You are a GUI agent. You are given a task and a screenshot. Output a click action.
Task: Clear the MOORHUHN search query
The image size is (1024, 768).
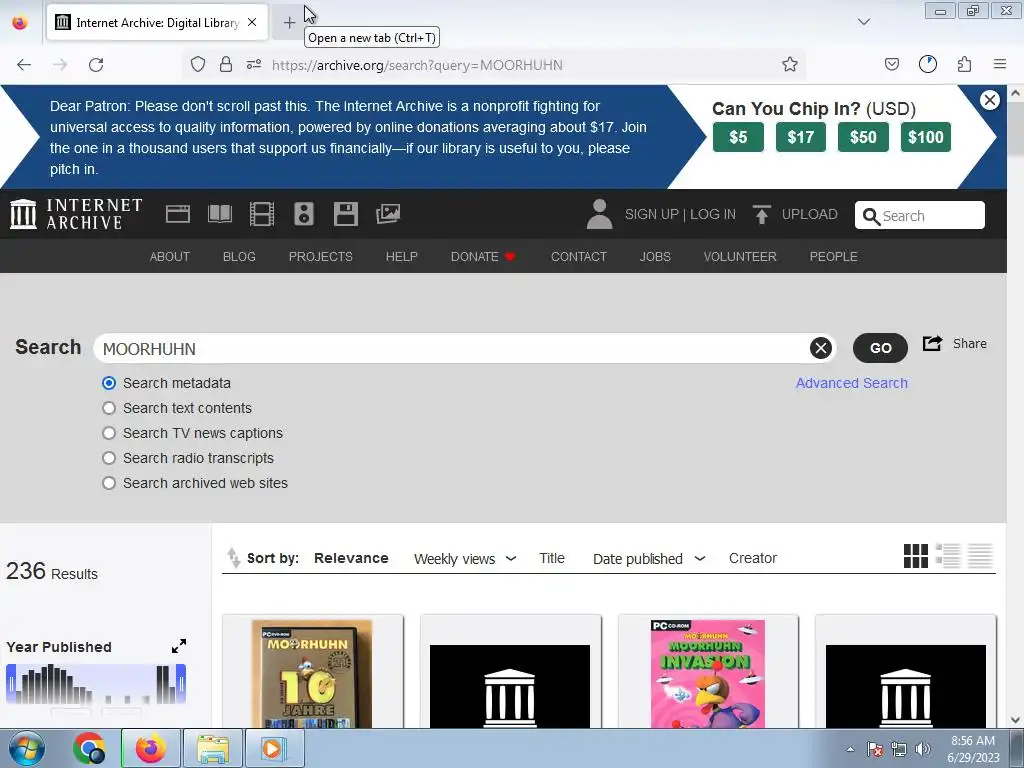point(821,348)
